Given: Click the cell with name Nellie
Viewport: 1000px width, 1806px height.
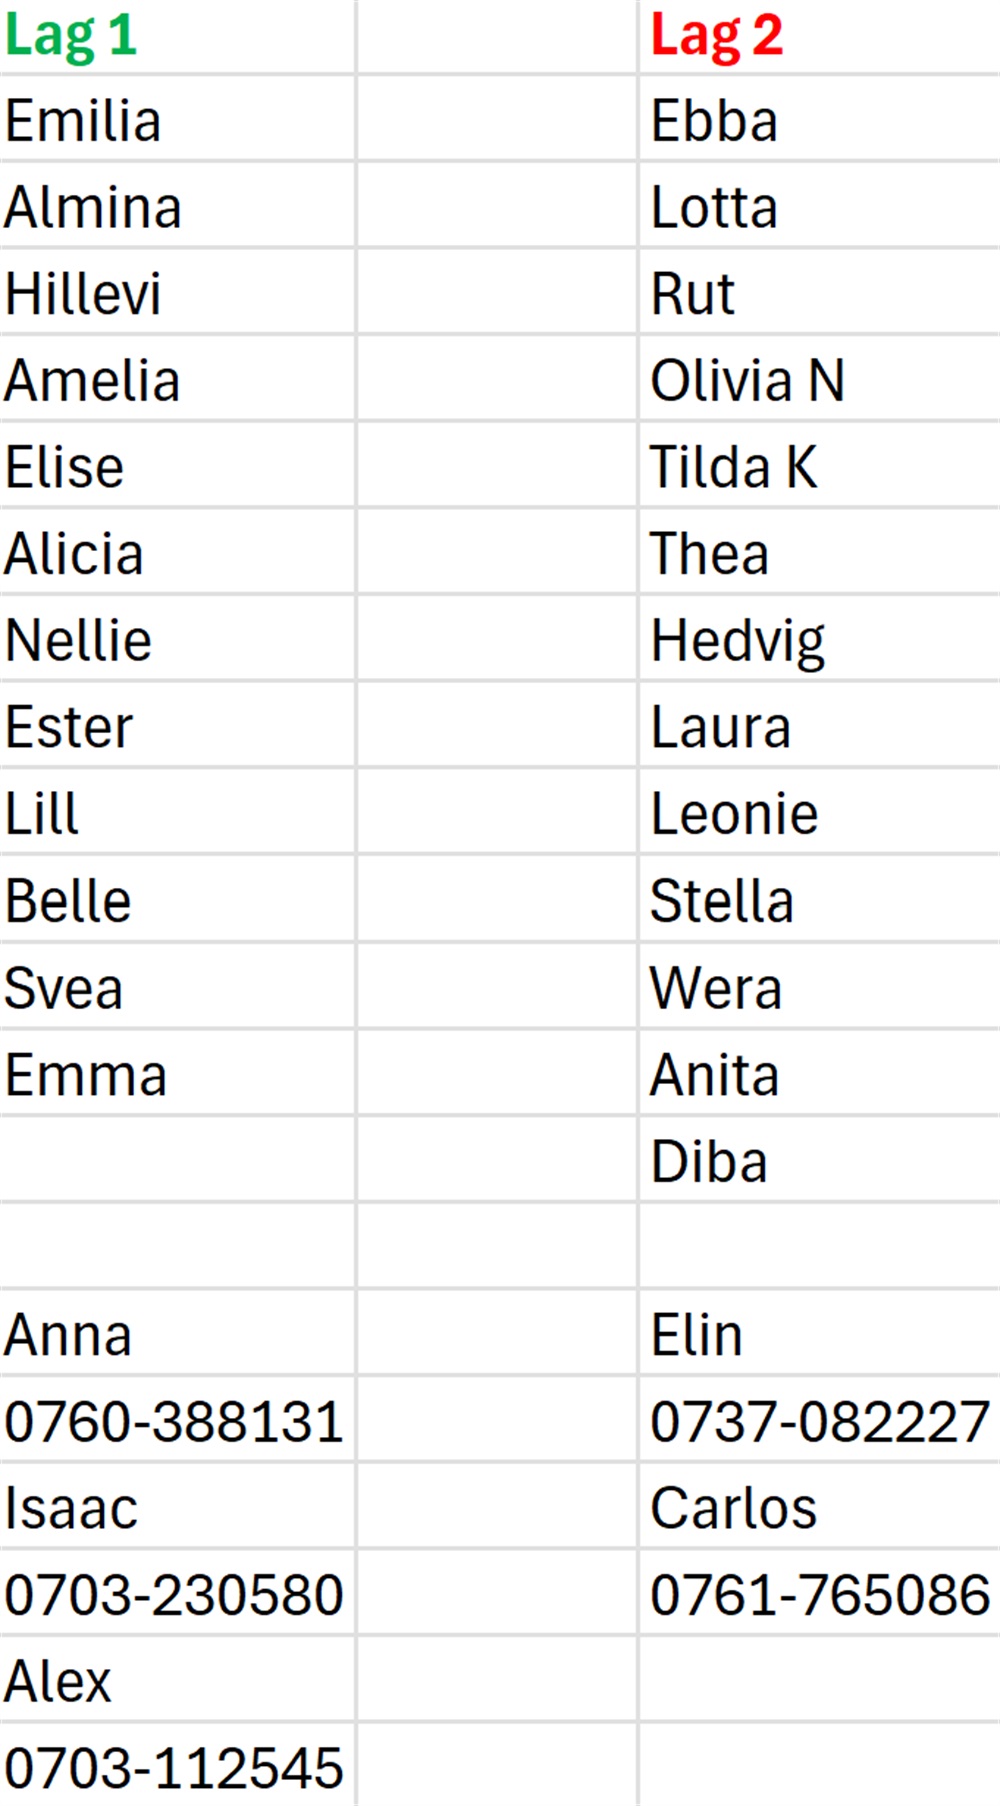Looking at the screenshot, I should tap(79, 640).
